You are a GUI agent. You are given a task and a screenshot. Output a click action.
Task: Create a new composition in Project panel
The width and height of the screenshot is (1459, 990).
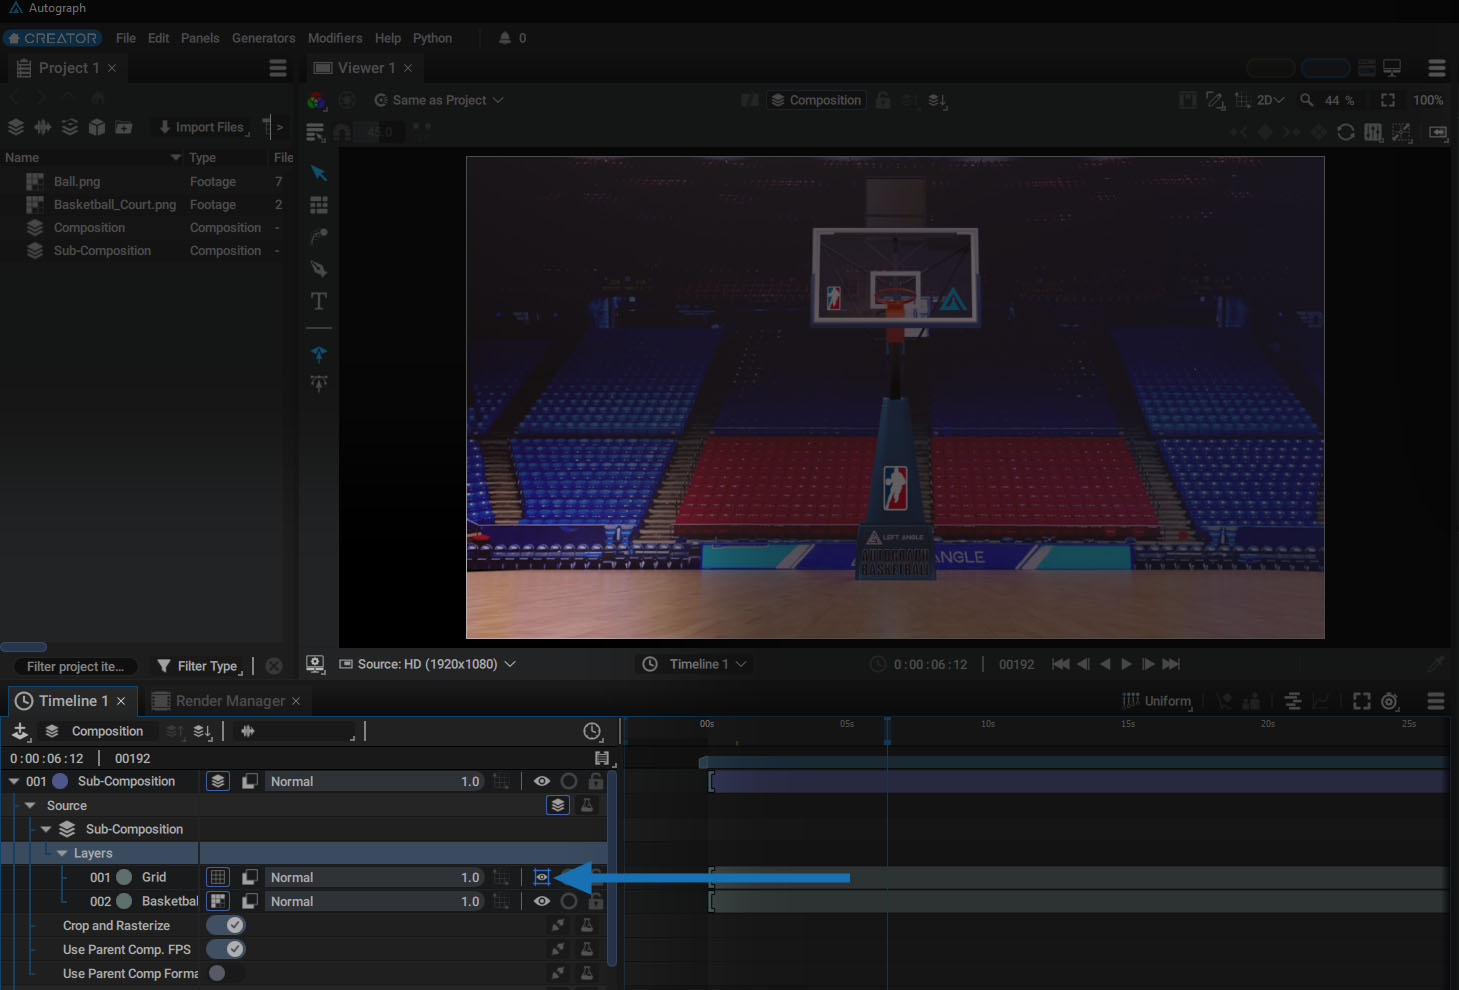pos(16,127)
